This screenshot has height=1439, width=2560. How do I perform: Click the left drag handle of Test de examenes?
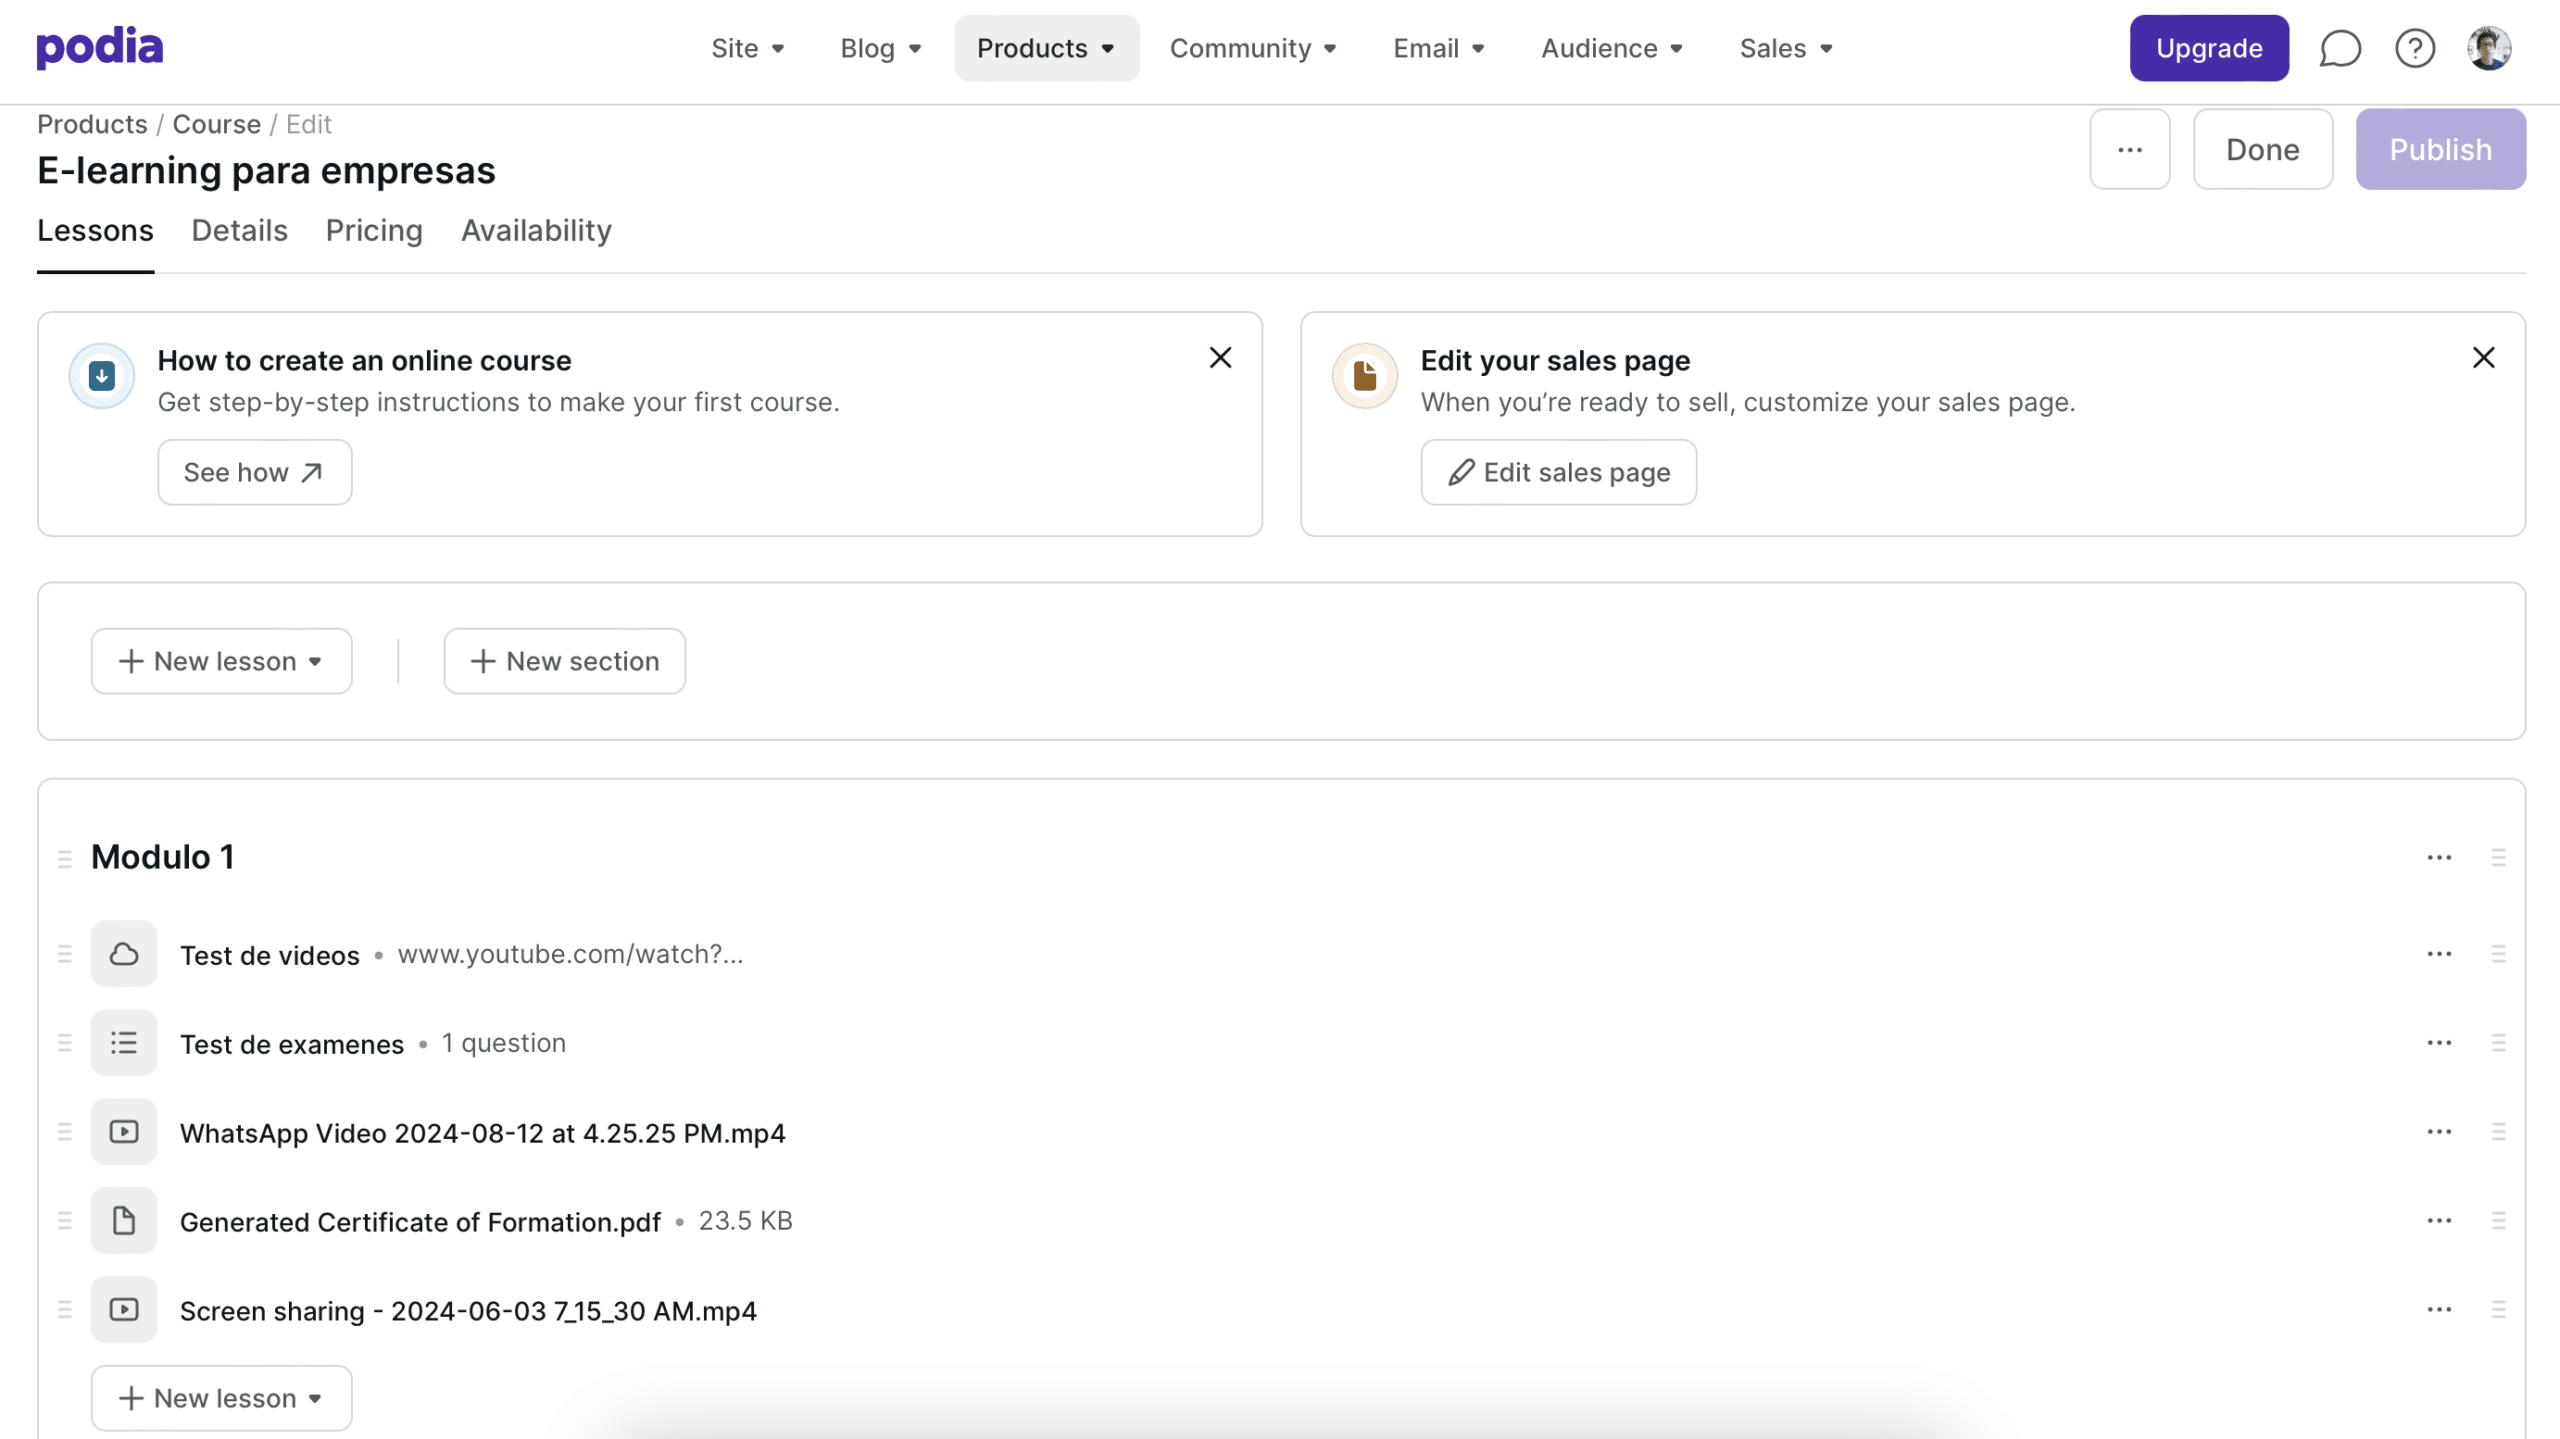pos(65,1043)
